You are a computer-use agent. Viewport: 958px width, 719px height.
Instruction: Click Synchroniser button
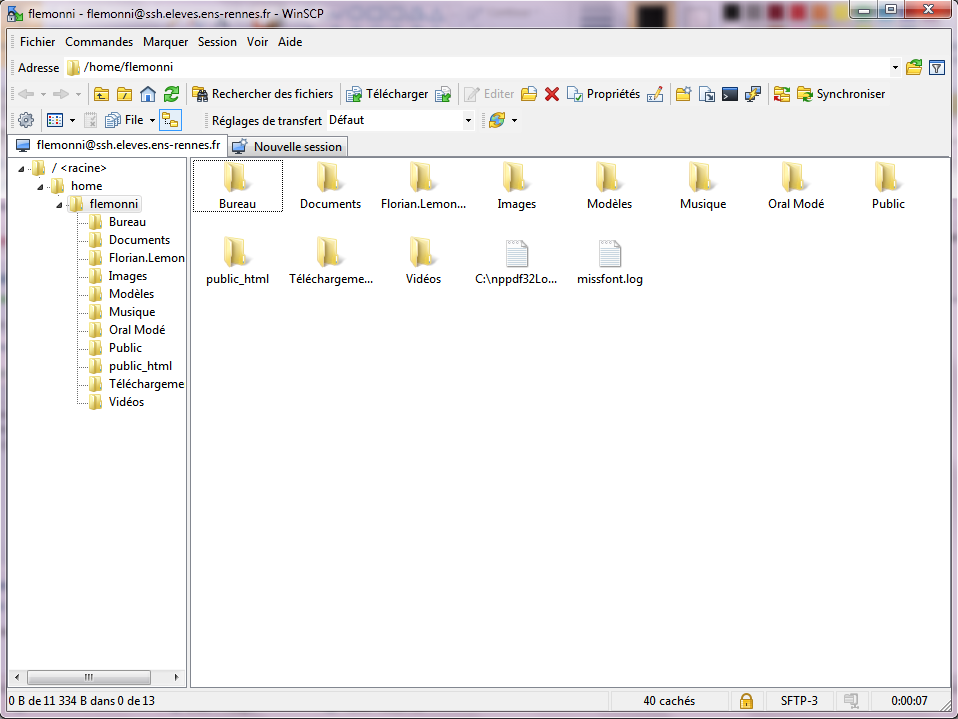click(x=841, y=94)
